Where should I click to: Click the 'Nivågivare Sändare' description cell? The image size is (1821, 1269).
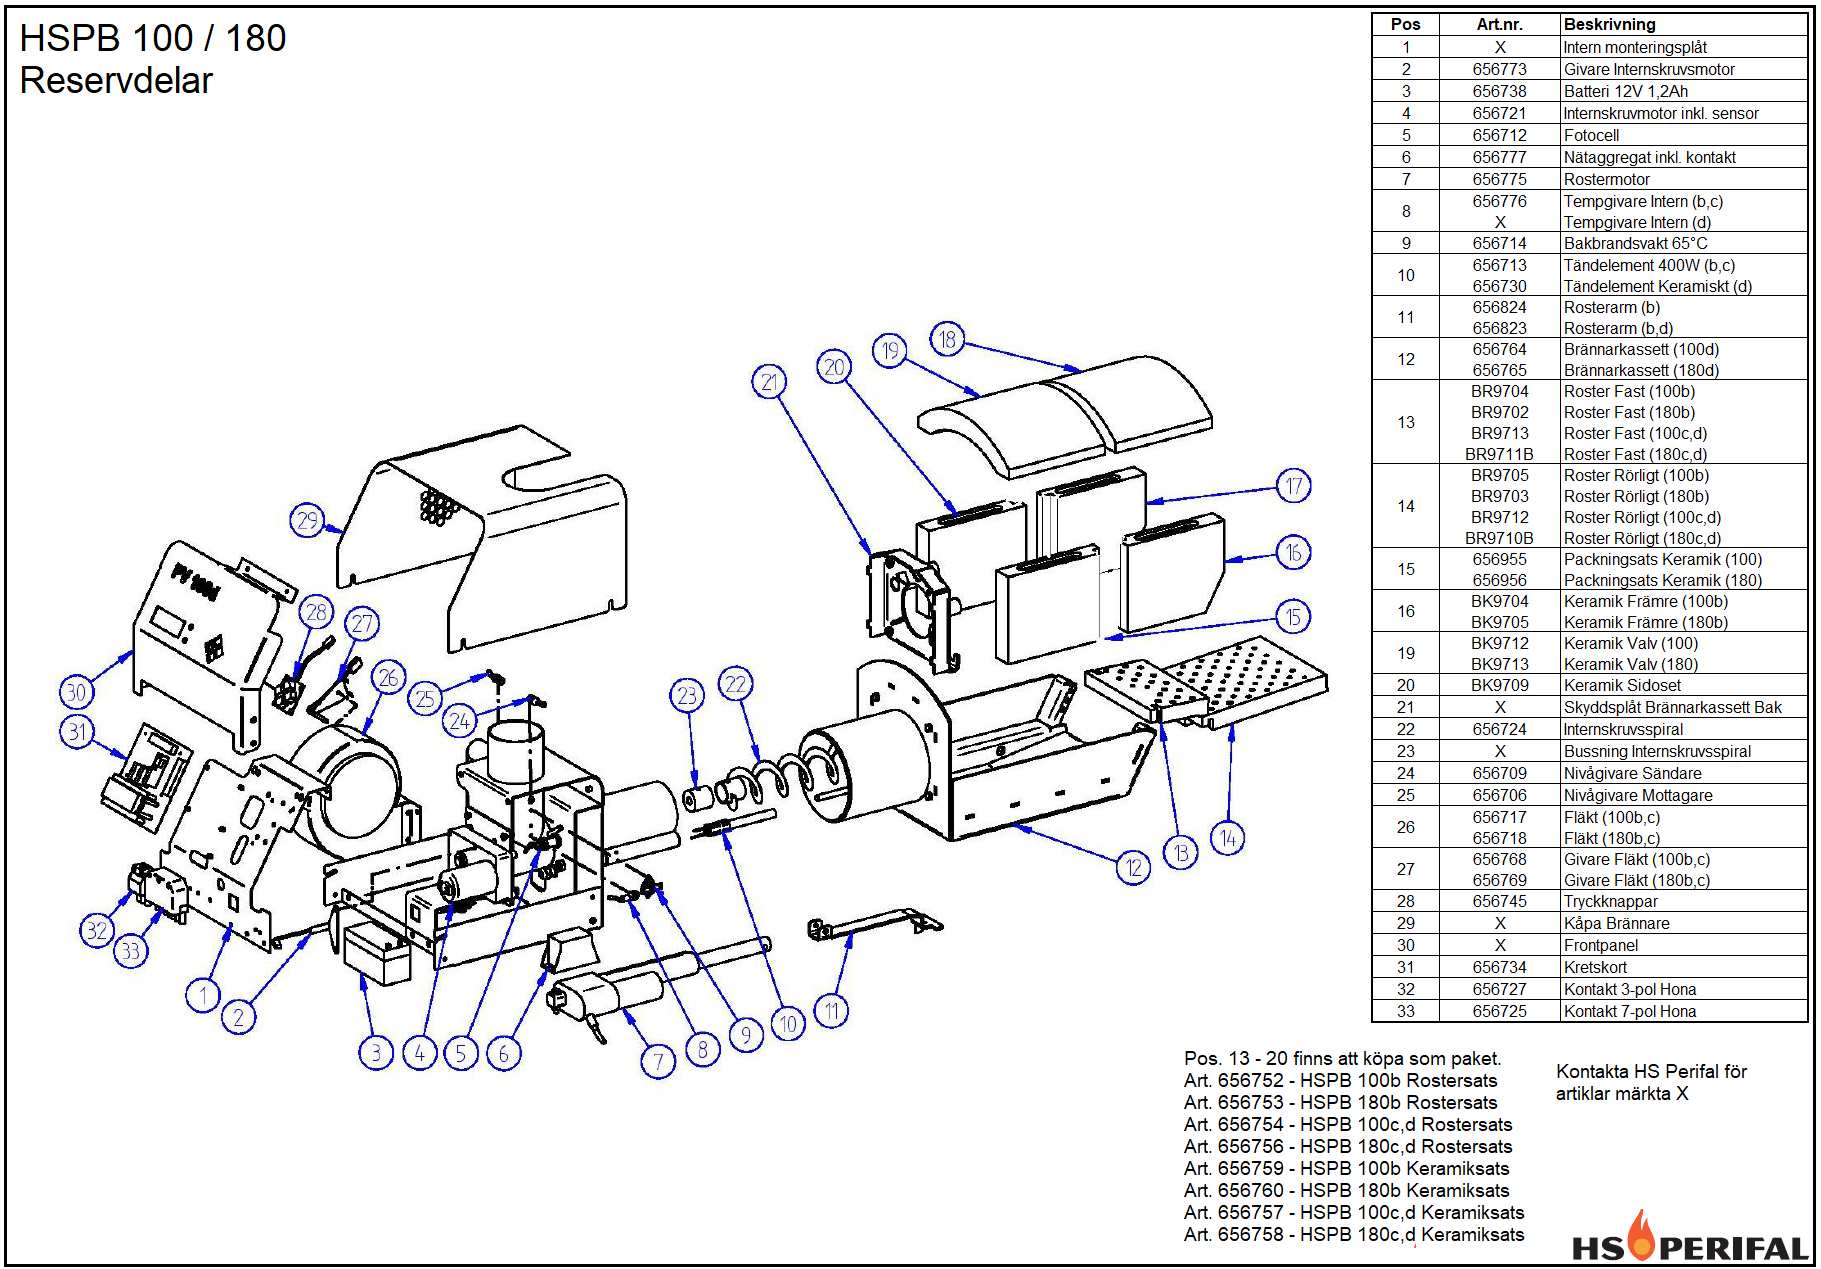[x=1684, y=773]
